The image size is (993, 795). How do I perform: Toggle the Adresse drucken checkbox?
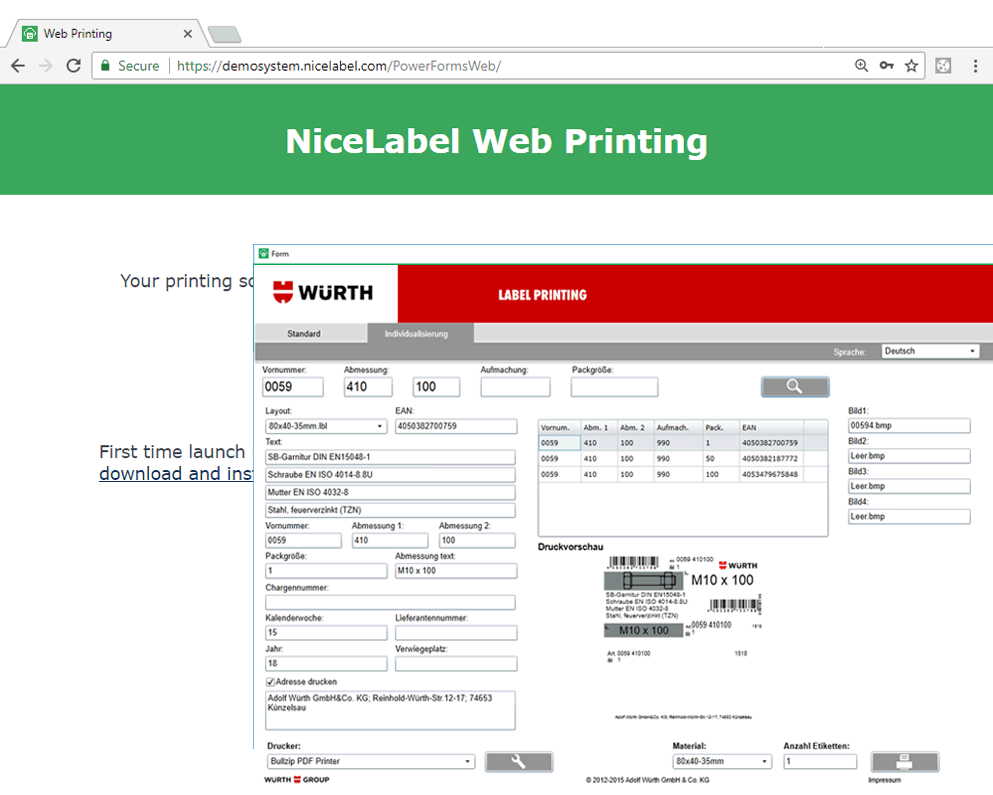(270, 682)
